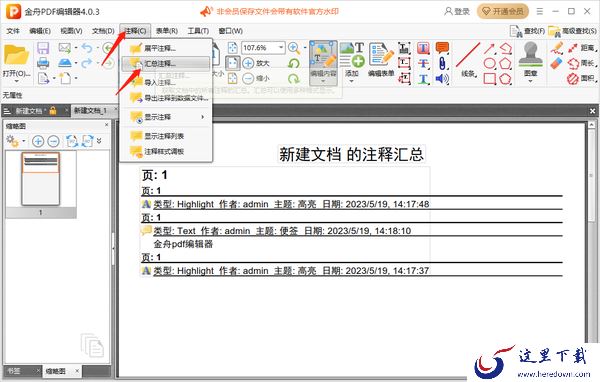Select the pencil drawing tool icon
This screenshot has height=382, width=600.
pos(557,48)
